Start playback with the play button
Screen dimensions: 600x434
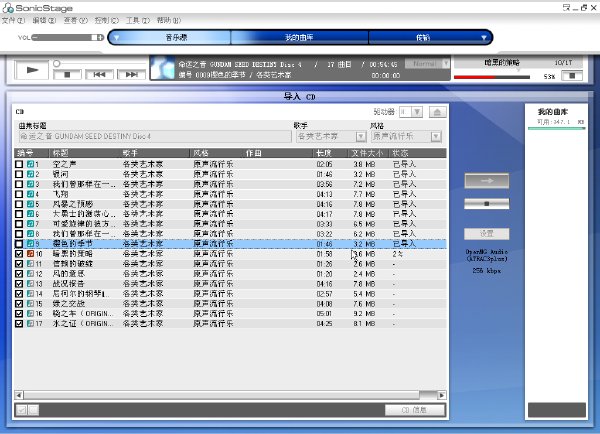tap(32, 70)
